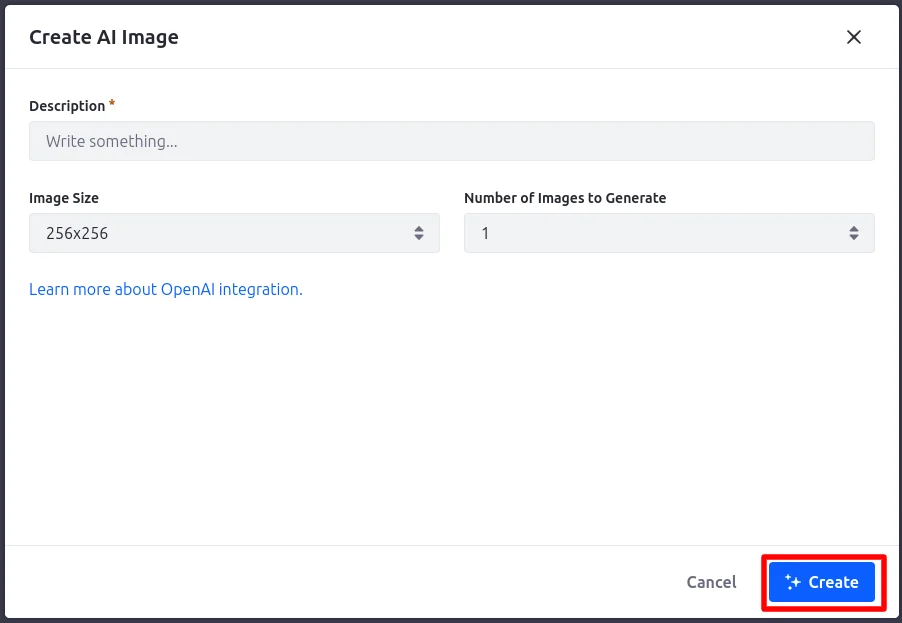
Task: Open the Image Size dropdown
Action: (x=234, y=233)
